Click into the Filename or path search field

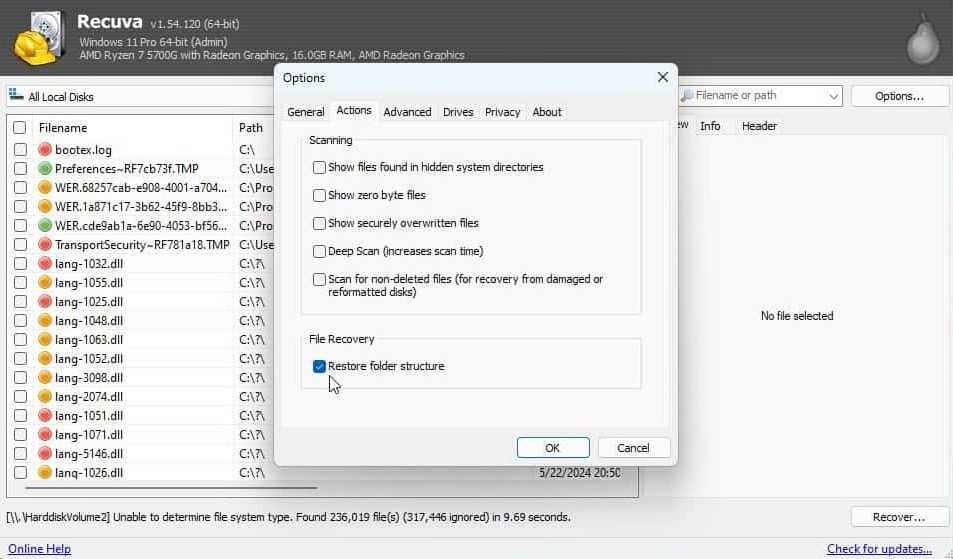pyautogui.click(x=760, y=95)
